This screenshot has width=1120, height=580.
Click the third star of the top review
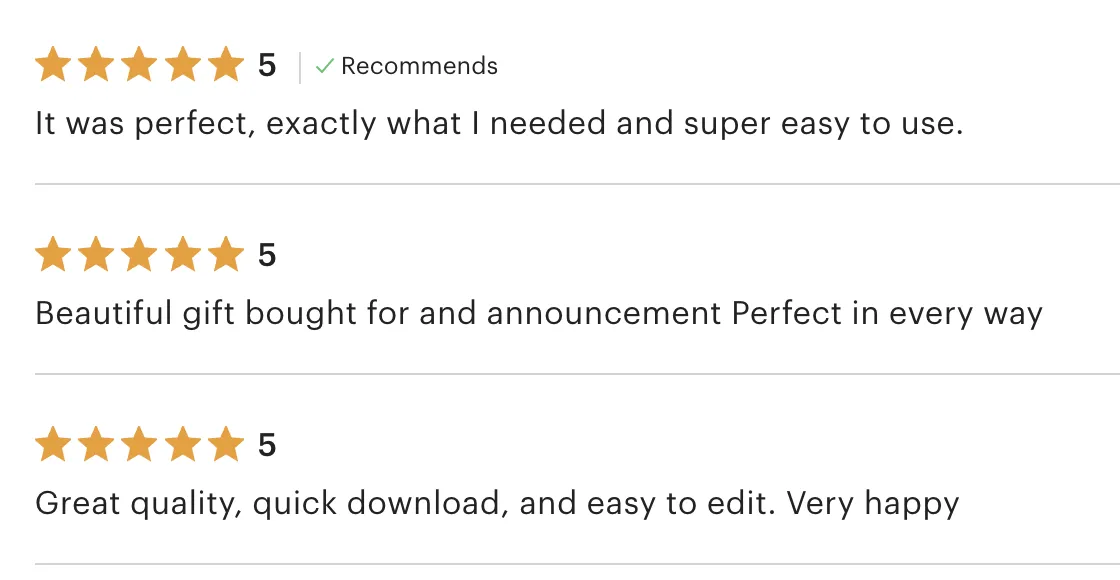(139, 64)
